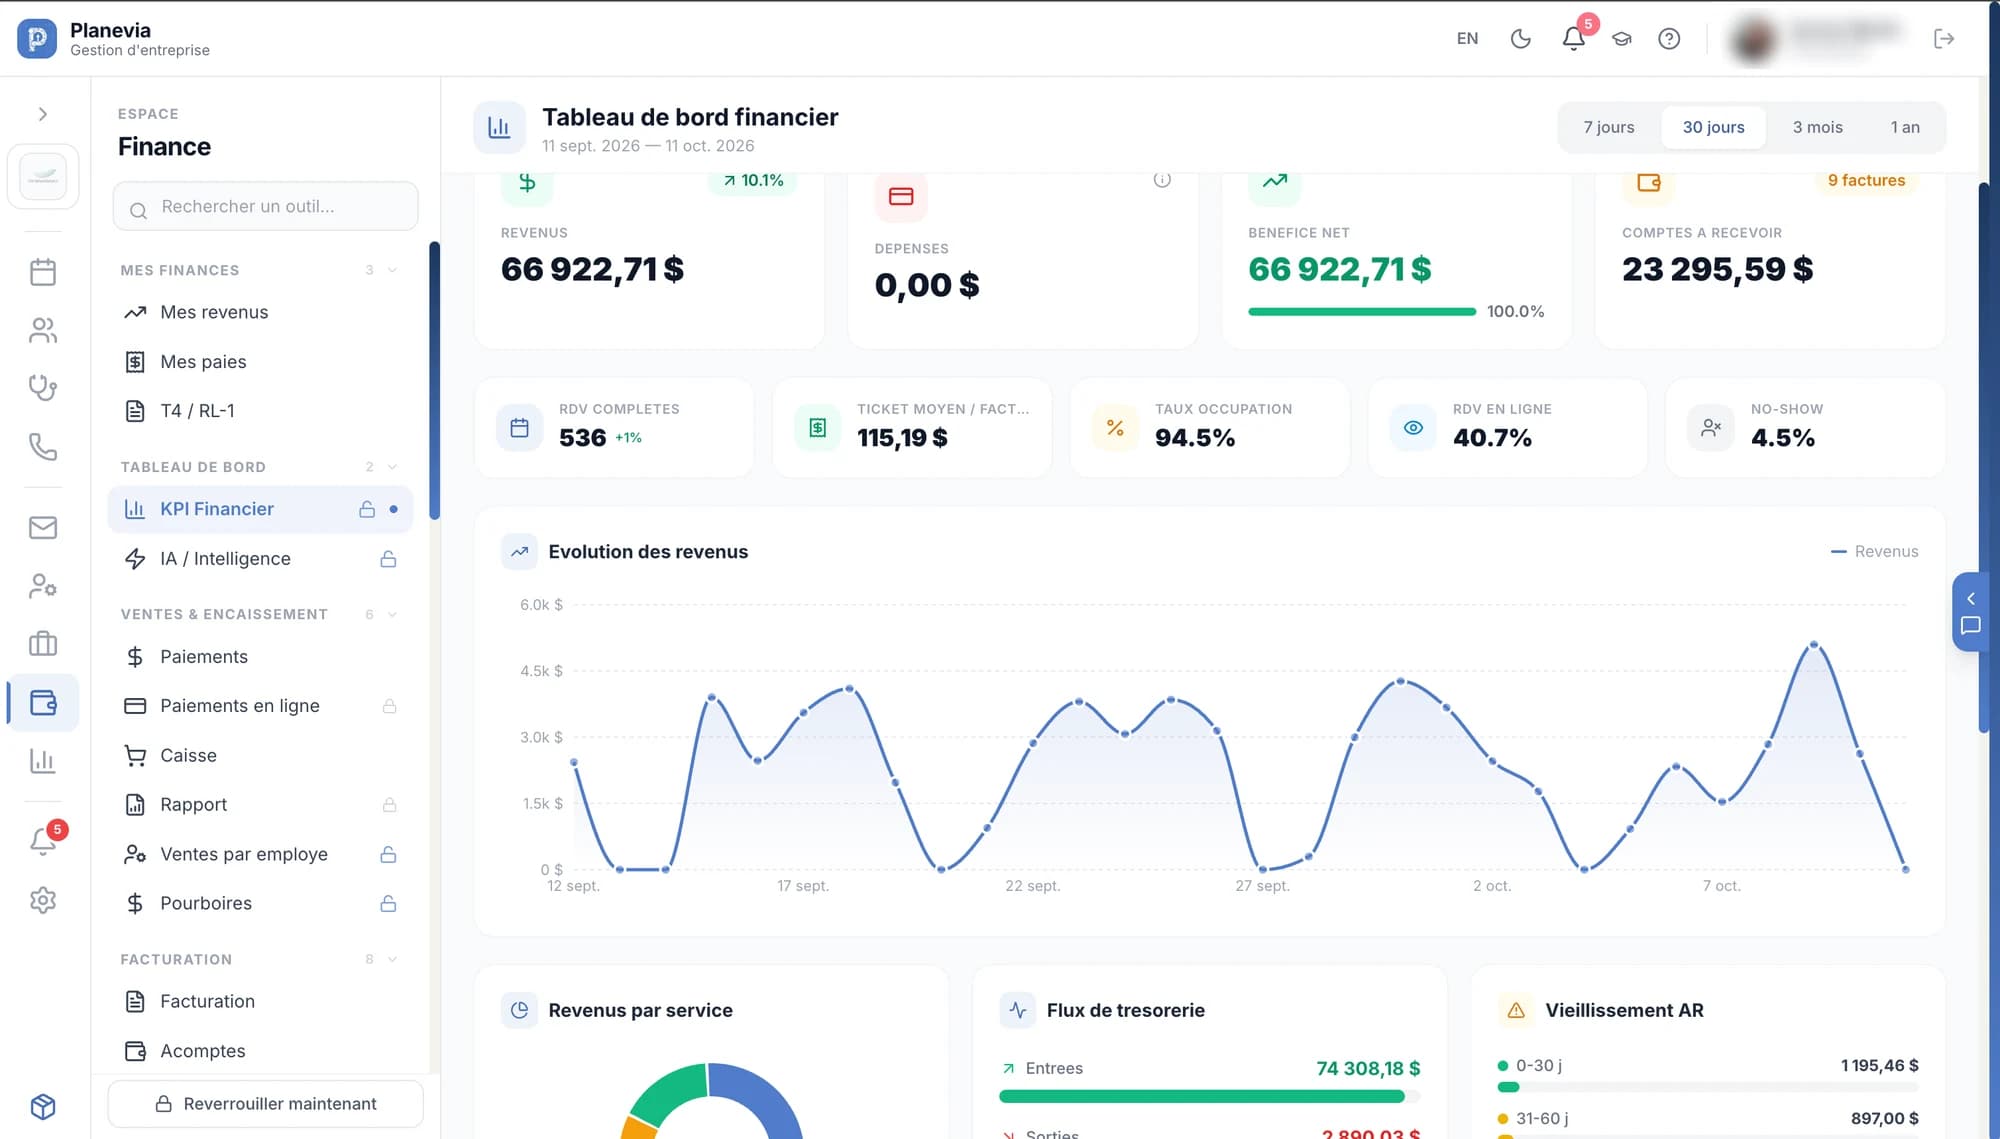Toggle the lock on Pourboires
Viewport: 2000px width, 1139px height.
388,904
